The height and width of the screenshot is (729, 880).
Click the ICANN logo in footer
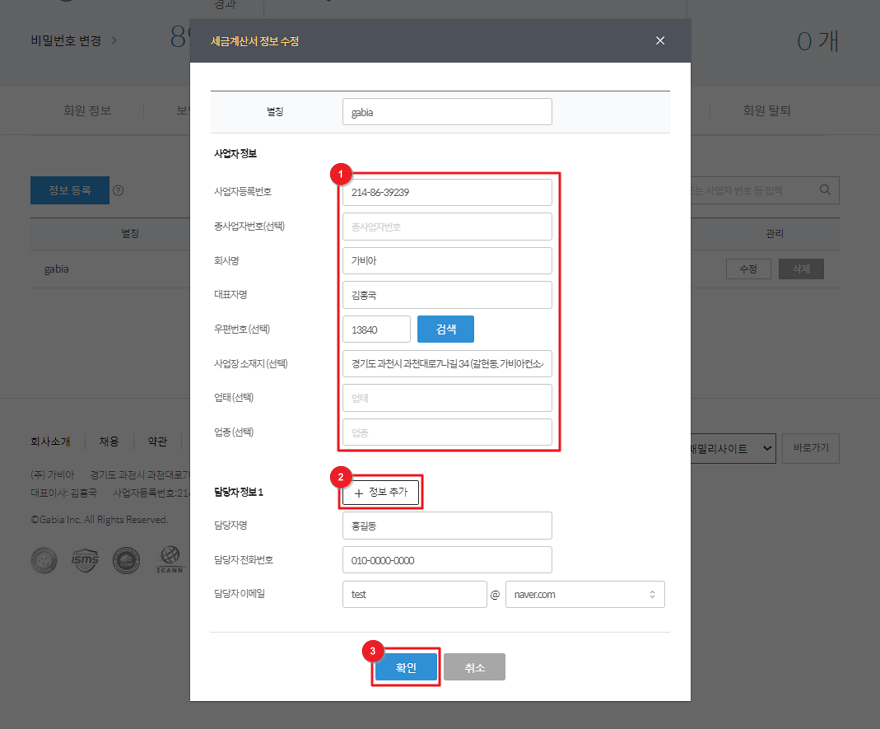[x=172, y=561]
